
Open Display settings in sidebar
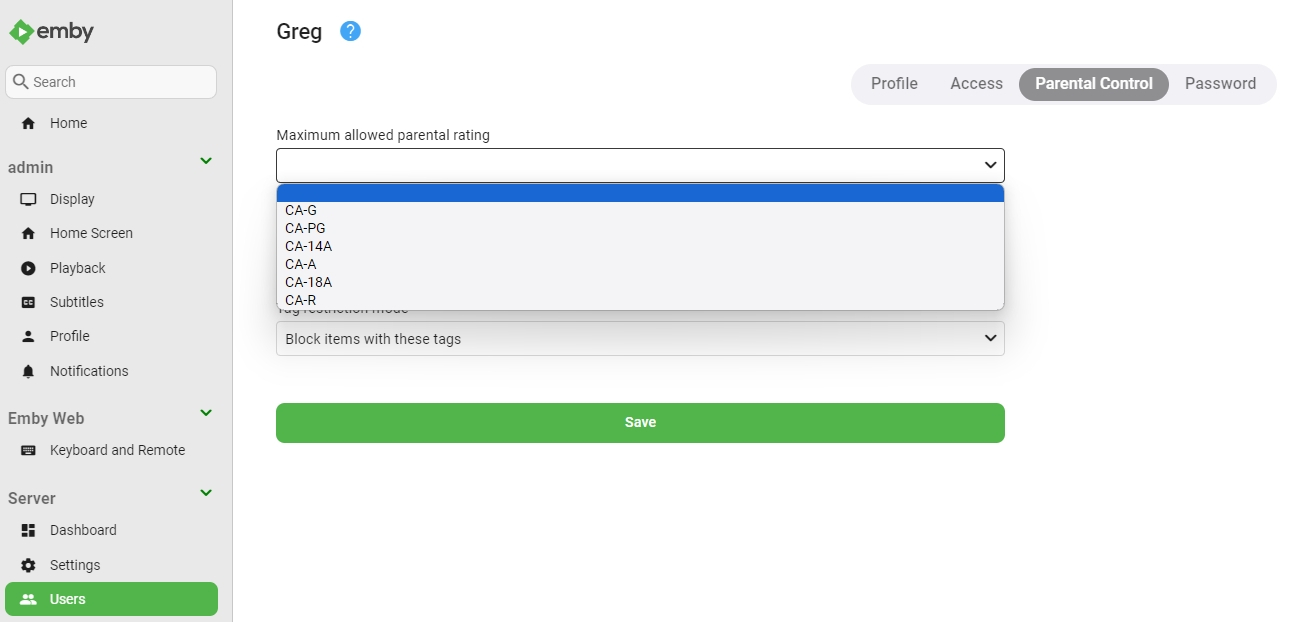tap(111, 199)
